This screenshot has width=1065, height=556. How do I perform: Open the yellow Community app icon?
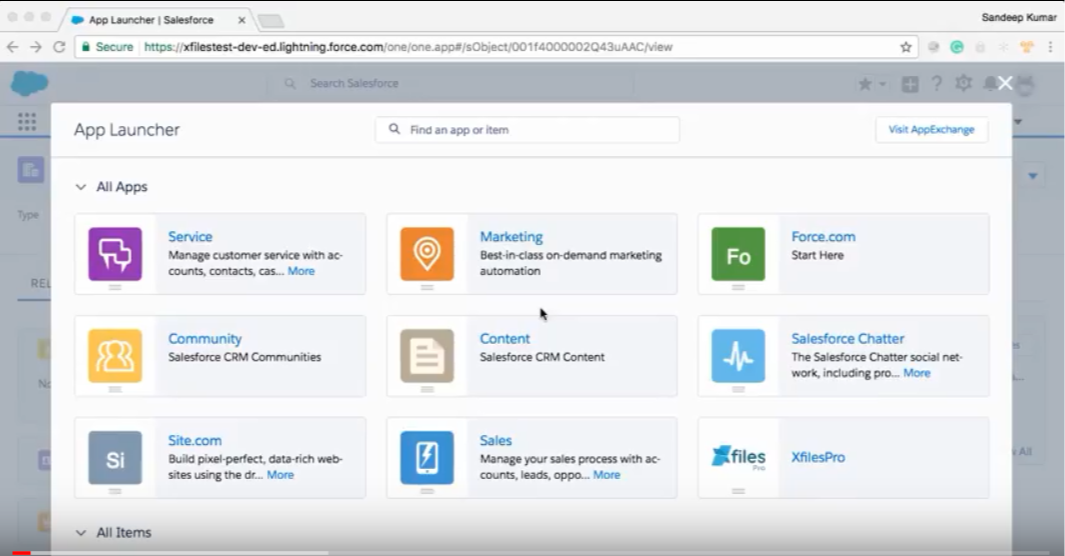coord(115,356)
